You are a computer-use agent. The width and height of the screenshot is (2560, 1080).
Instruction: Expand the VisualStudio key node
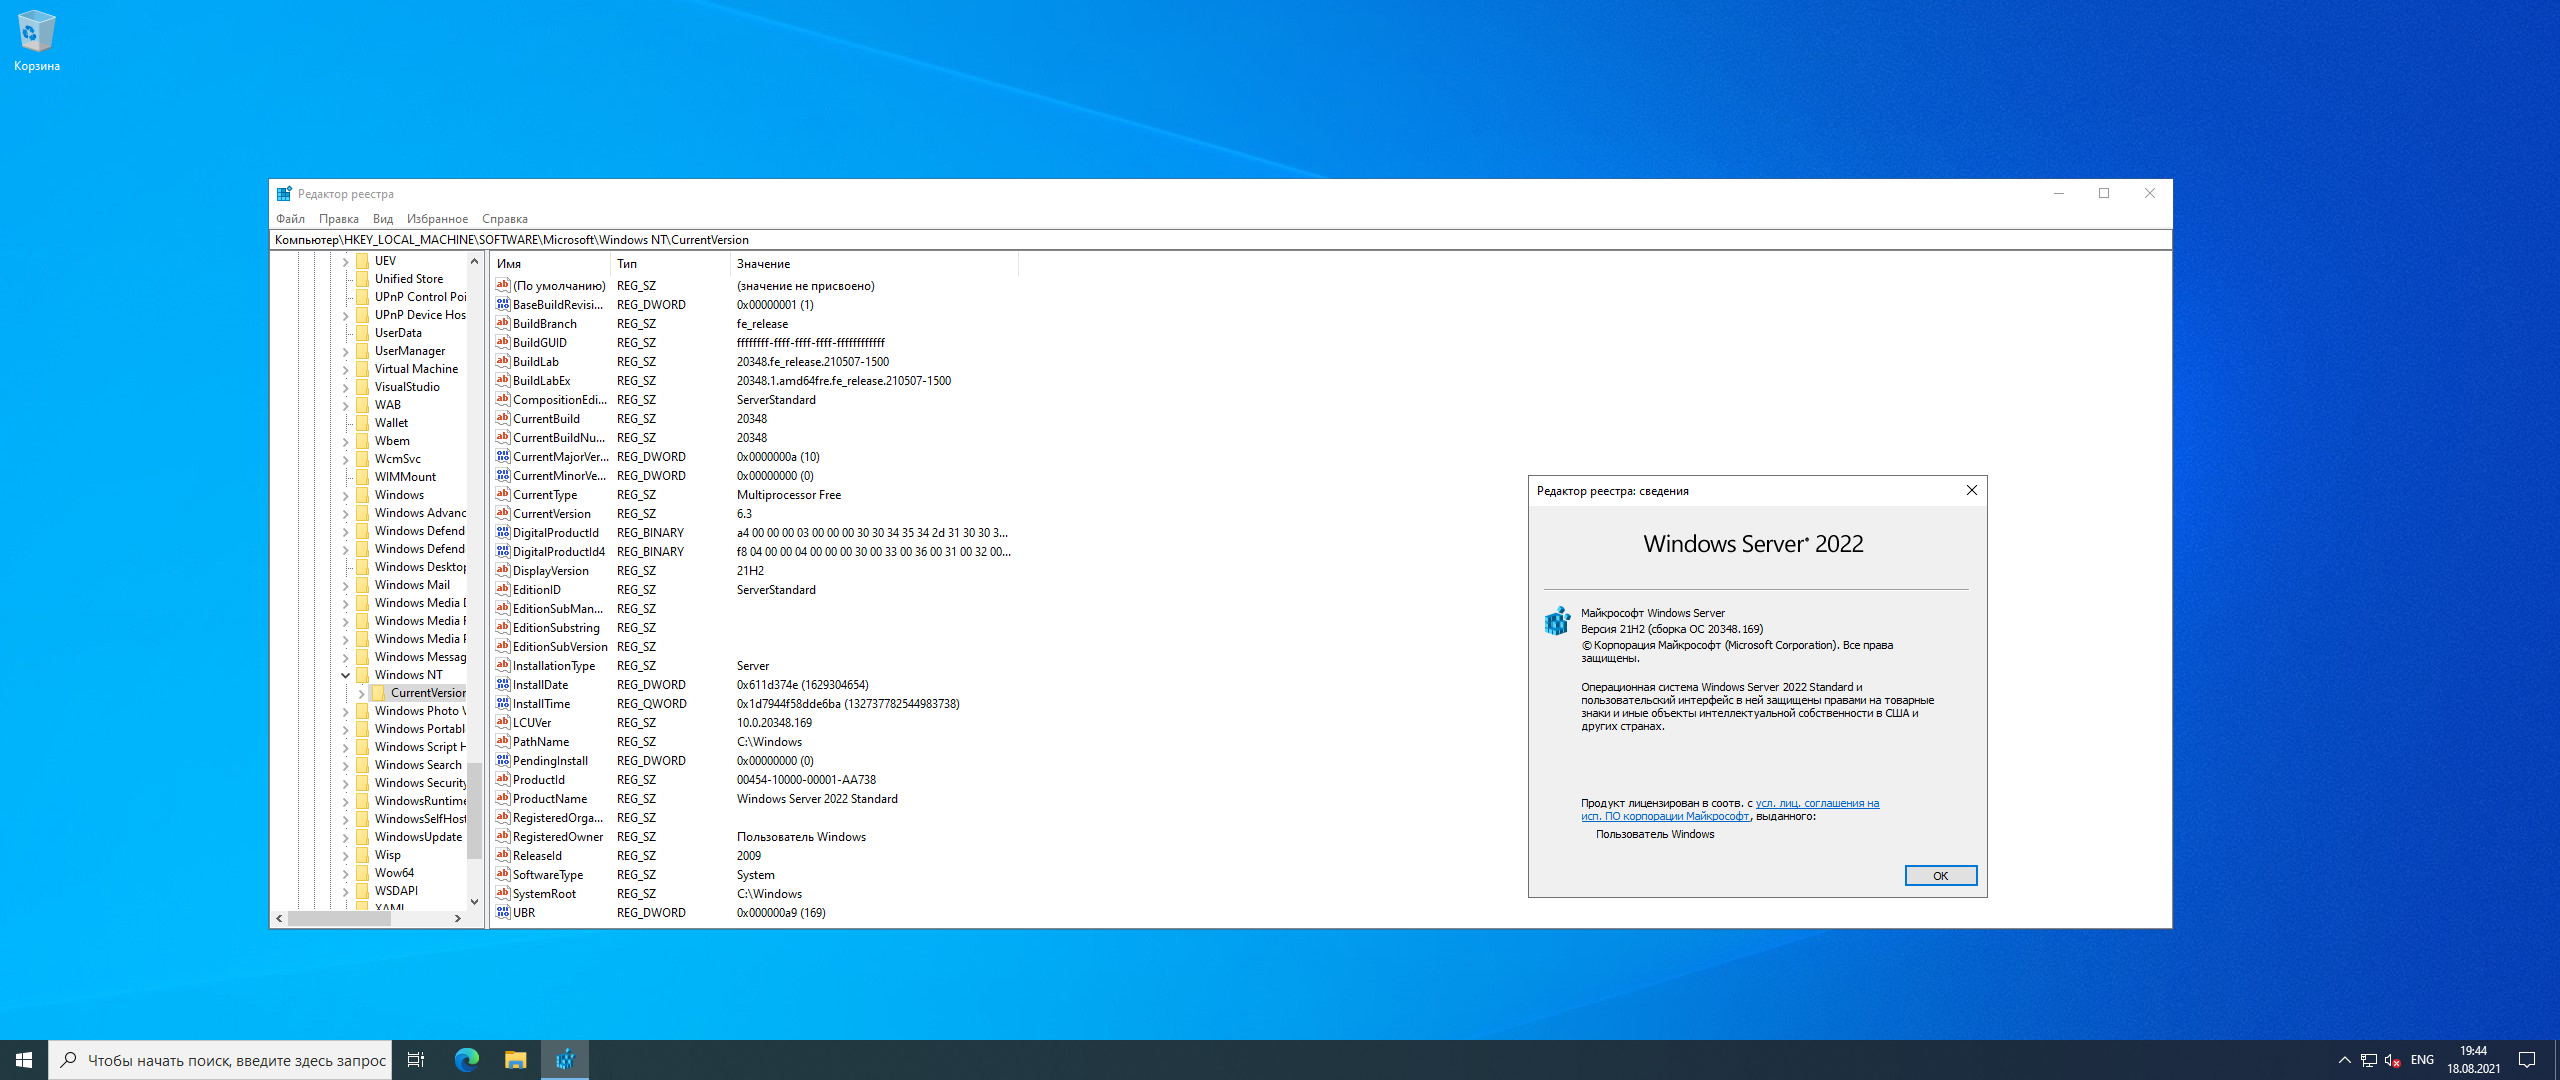346,387
